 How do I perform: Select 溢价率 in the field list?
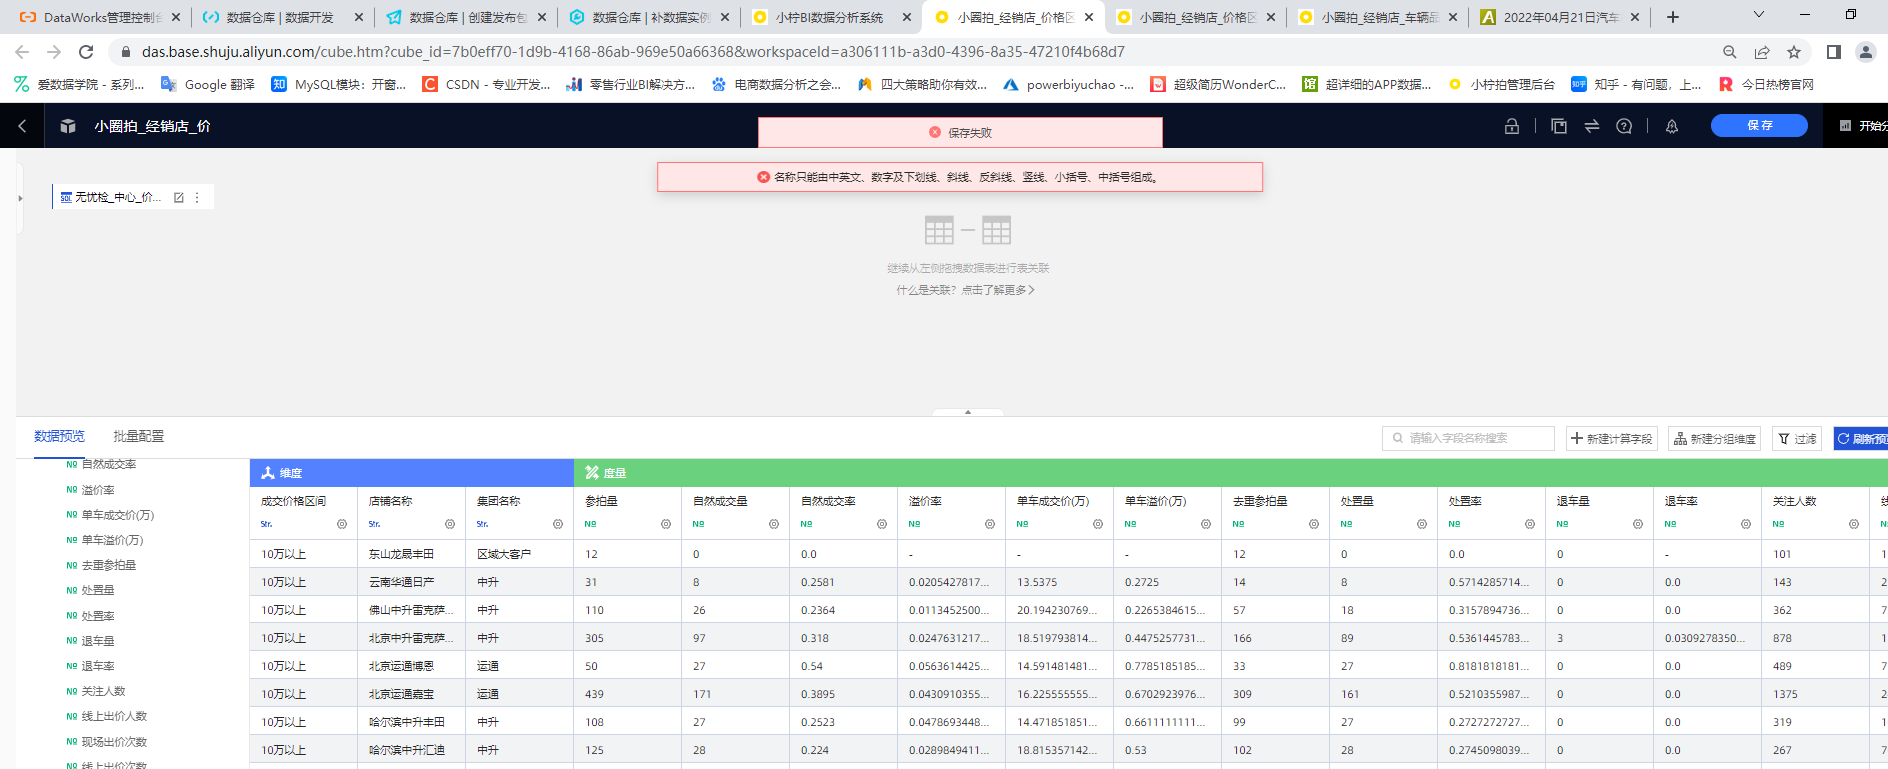coord(98,490)
